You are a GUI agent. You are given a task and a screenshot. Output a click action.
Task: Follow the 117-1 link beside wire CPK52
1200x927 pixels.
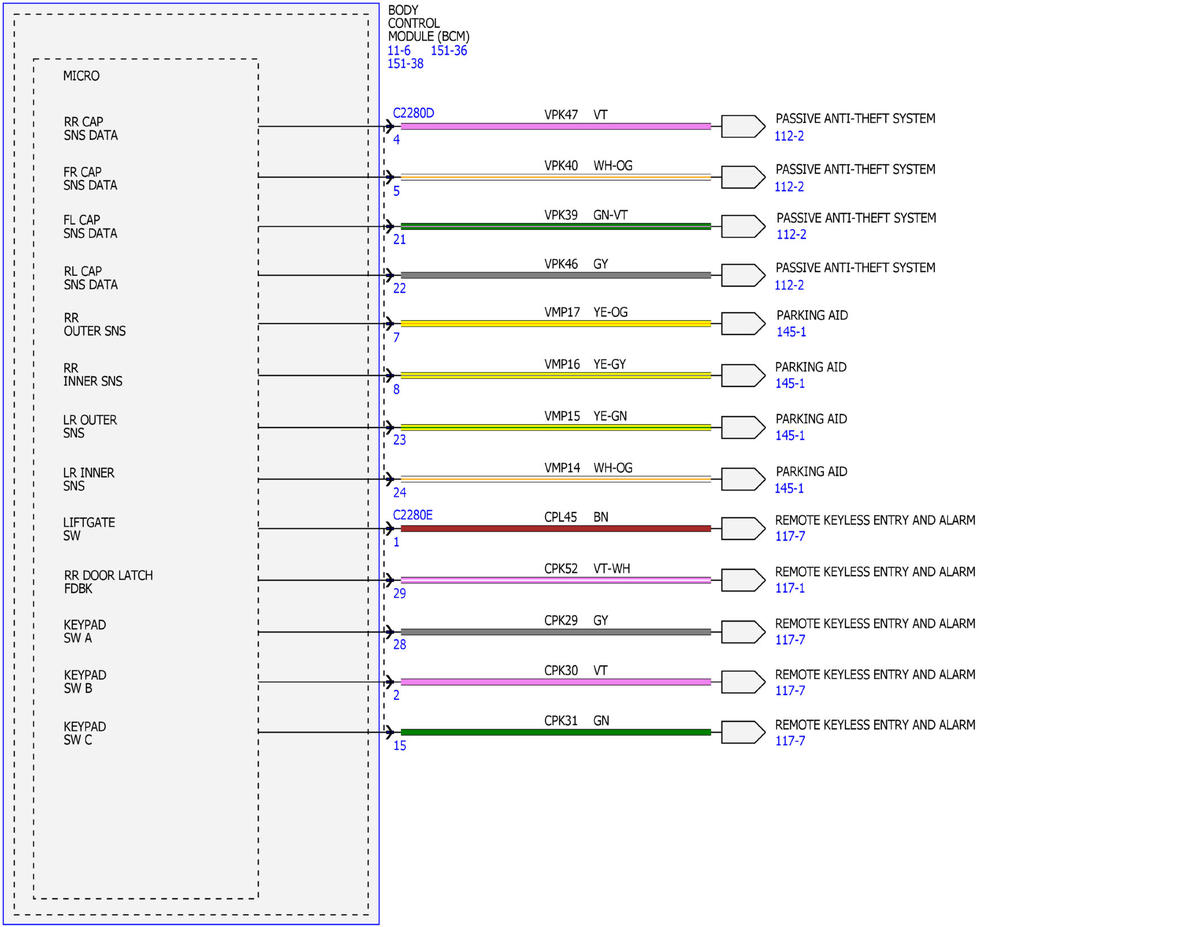tap(790, 588)
